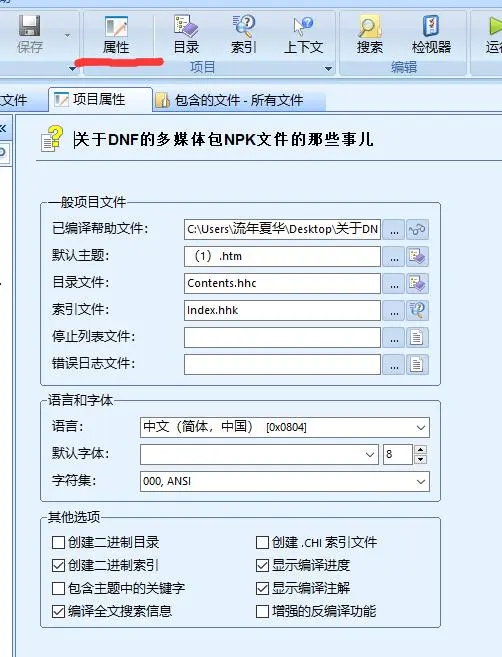
Task: Click the index icon beside 索引文件
Action: 417,310
